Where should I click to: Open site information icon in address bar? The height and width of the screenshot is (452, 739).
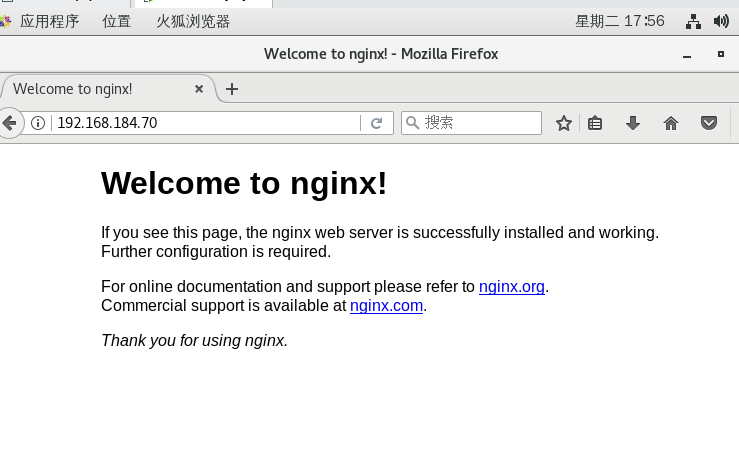pyautogui.click(x=38, y=123)
